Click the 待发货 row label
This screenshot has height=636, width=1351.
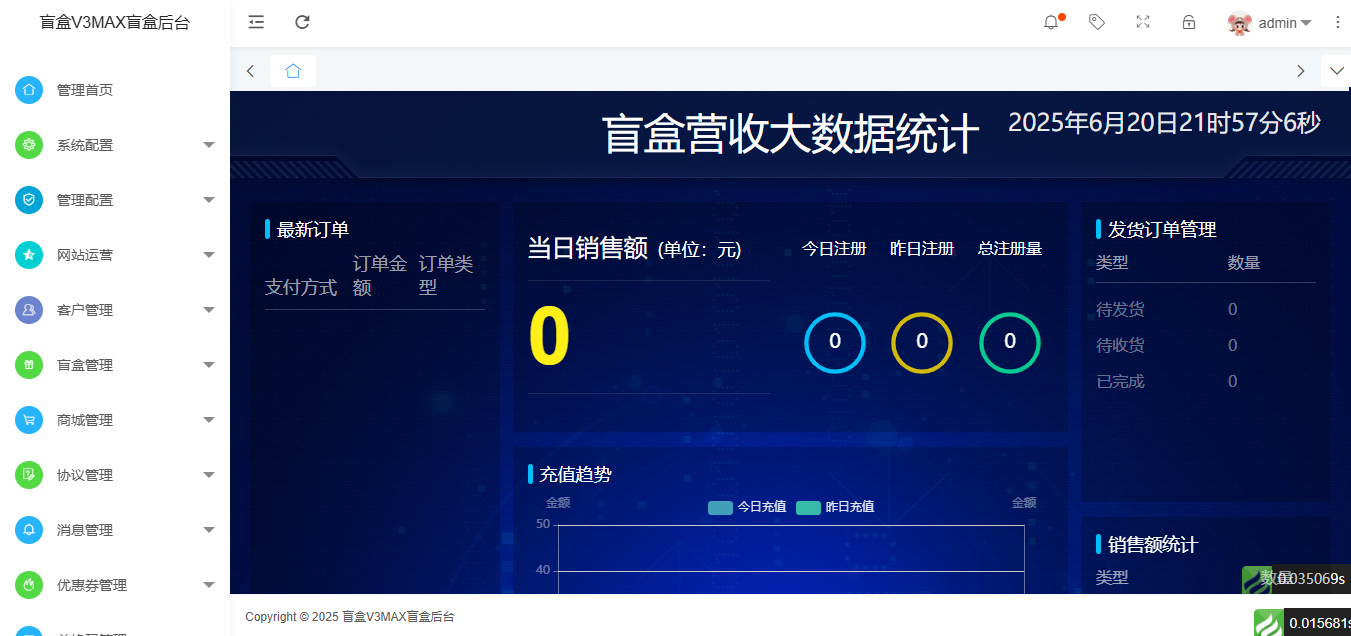(1120, 310)
